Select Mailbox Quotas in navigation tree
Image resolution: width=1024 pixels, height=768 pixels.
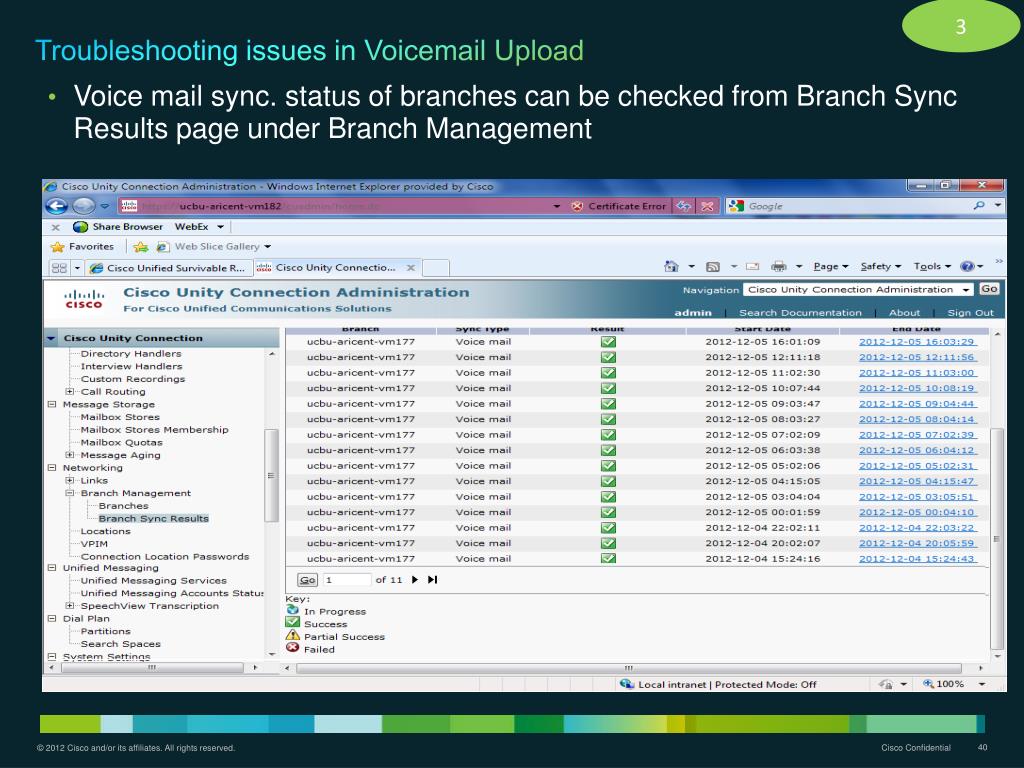(121, 442)
